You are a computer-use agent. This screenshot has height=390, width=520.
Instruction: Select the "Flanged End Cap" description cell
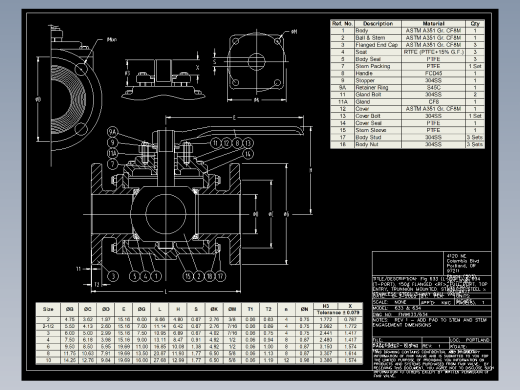point(377,45)
